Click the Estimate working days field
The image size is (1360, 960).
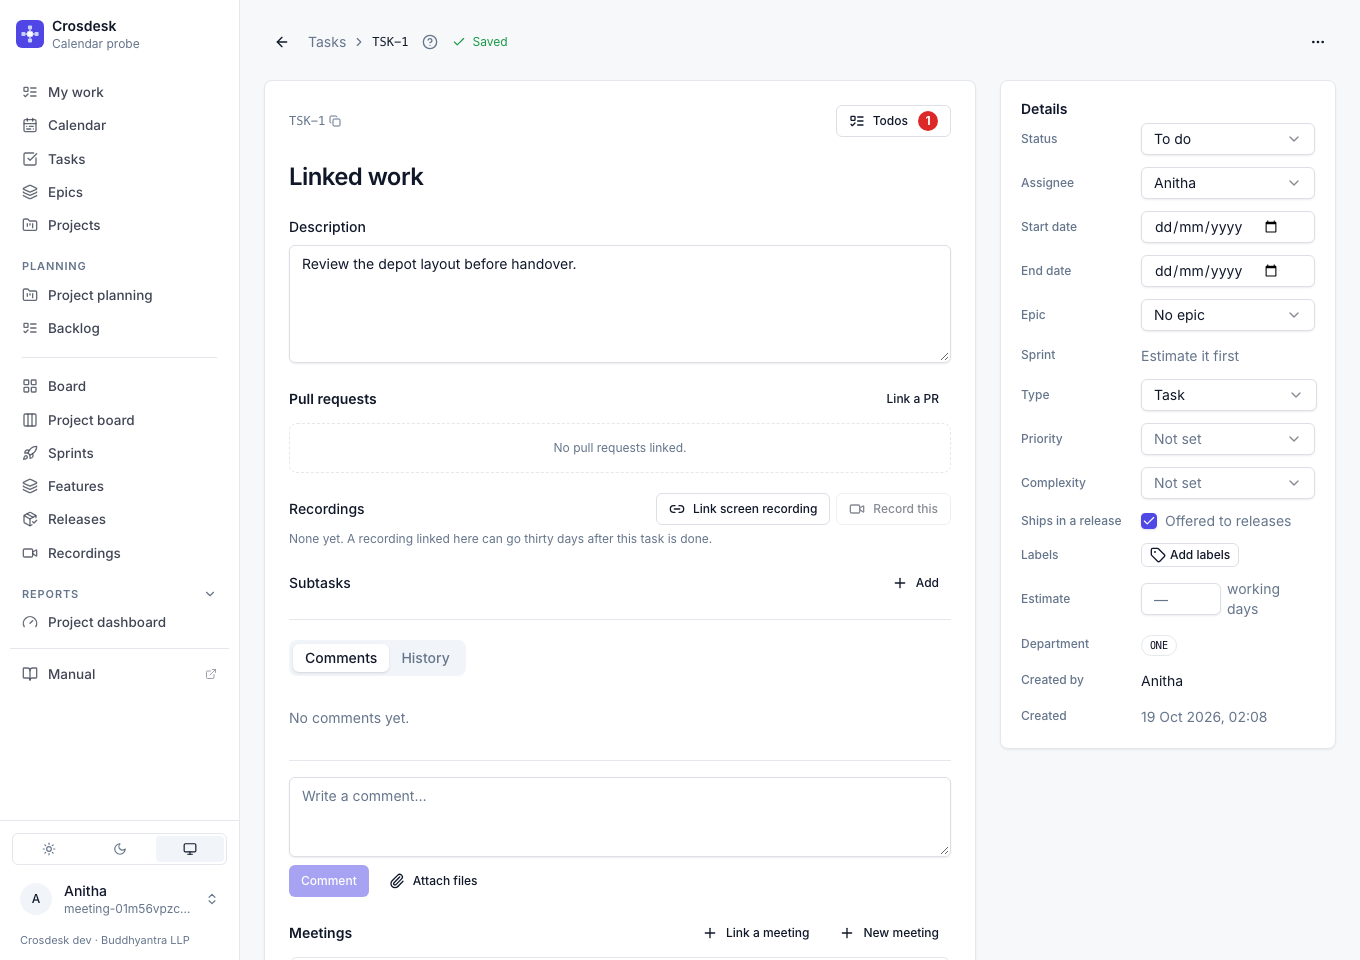click(x=1181, y=599)
